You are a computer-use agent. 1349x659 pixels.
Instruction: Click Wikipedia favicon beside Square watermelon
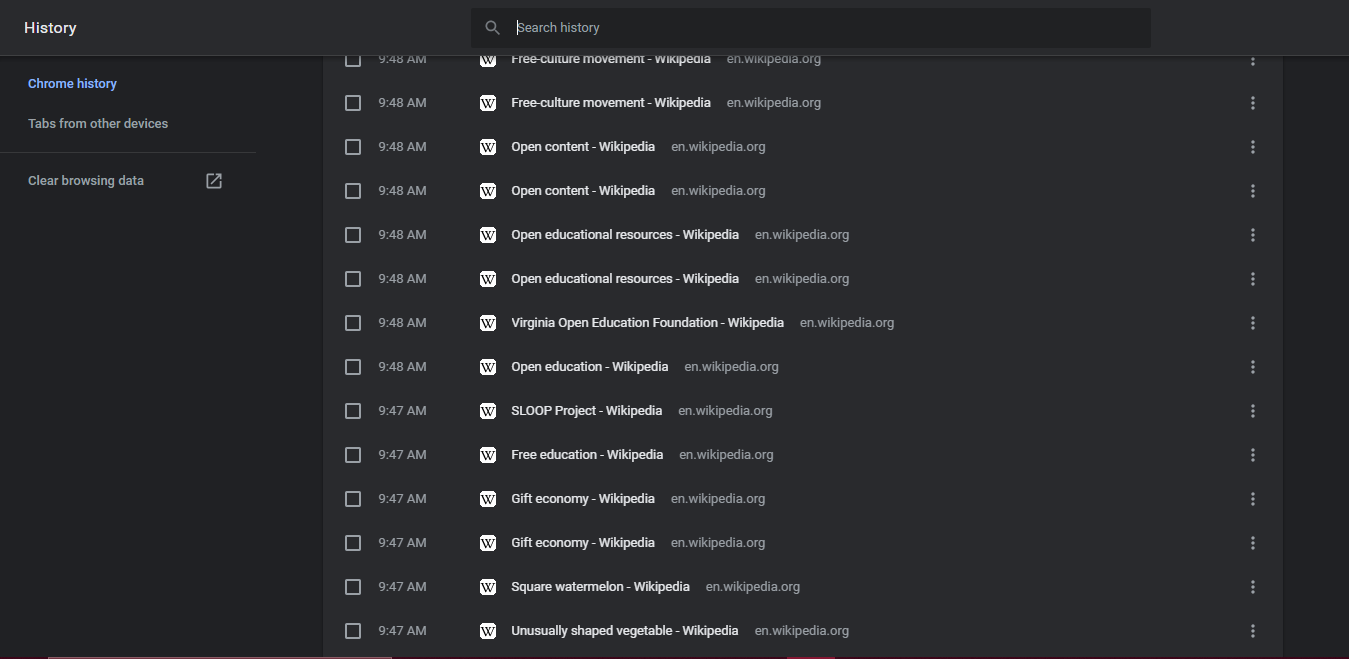click(488, 587)
